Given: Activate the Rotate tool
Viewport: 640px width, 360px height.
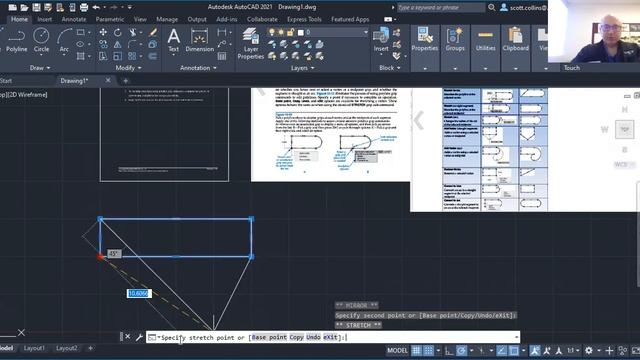Looking at the screenshot, I should (118, 32).
